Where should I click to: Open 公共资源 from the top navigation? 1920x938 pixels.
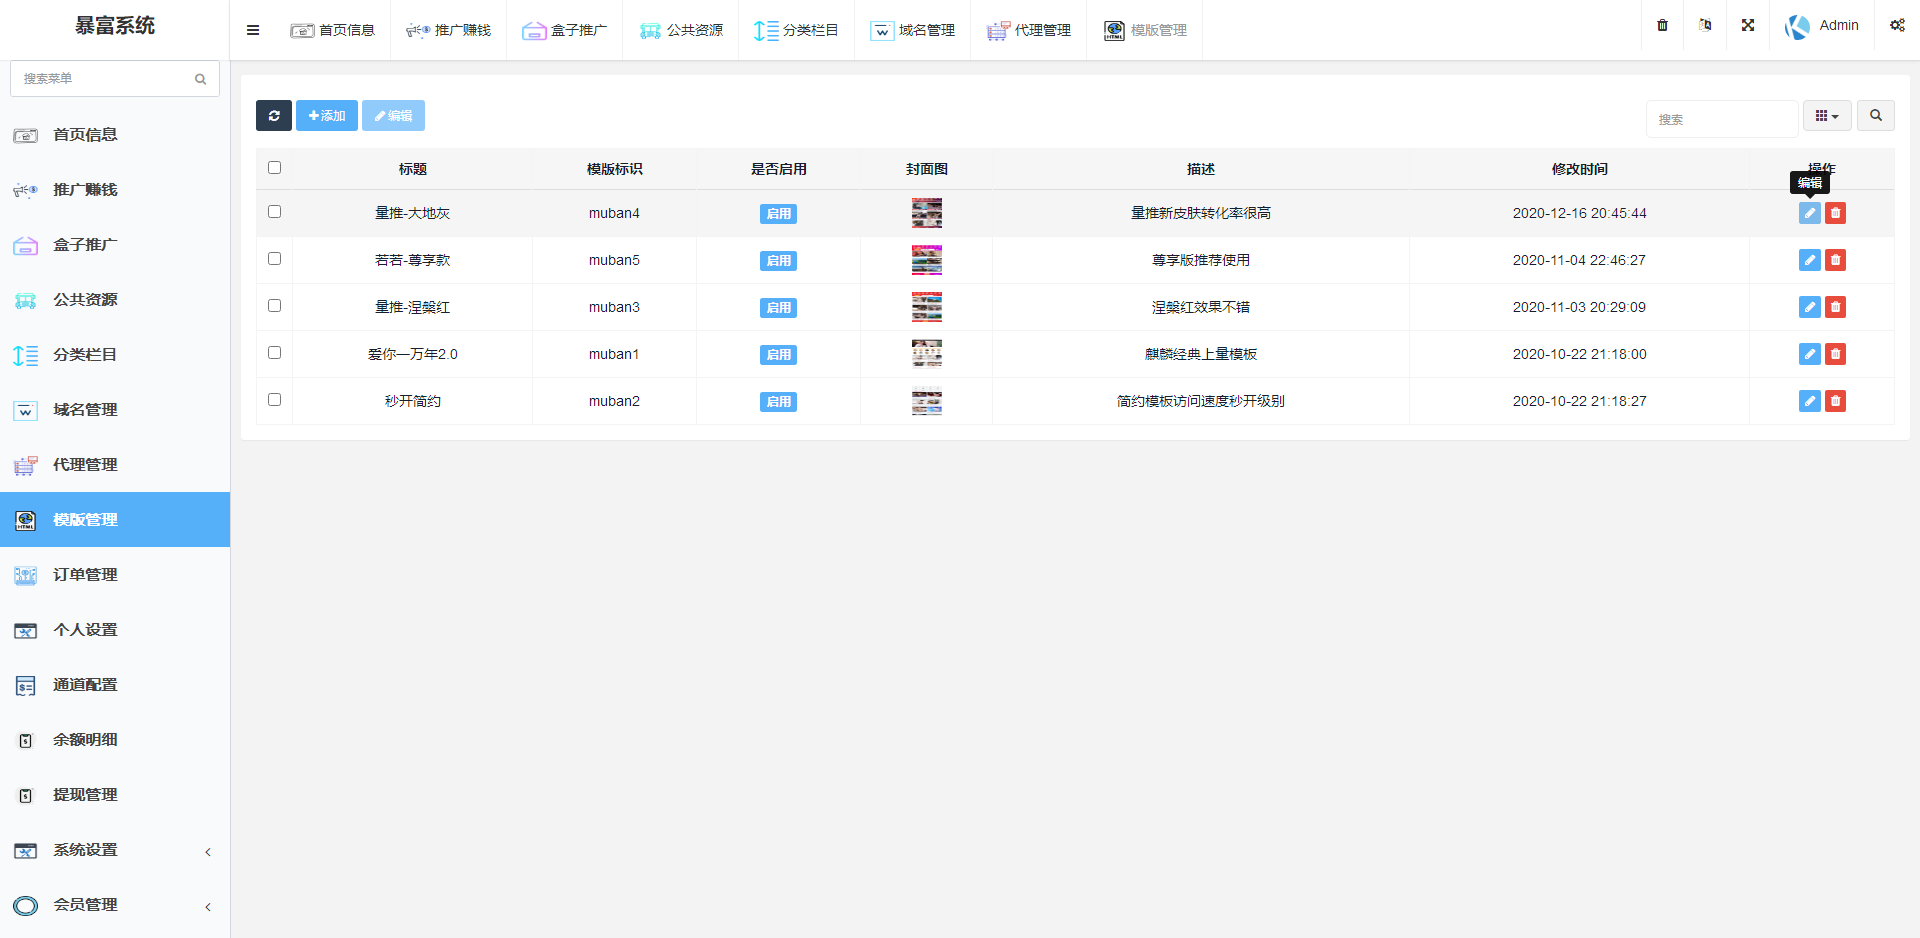[x=680, y=30]
